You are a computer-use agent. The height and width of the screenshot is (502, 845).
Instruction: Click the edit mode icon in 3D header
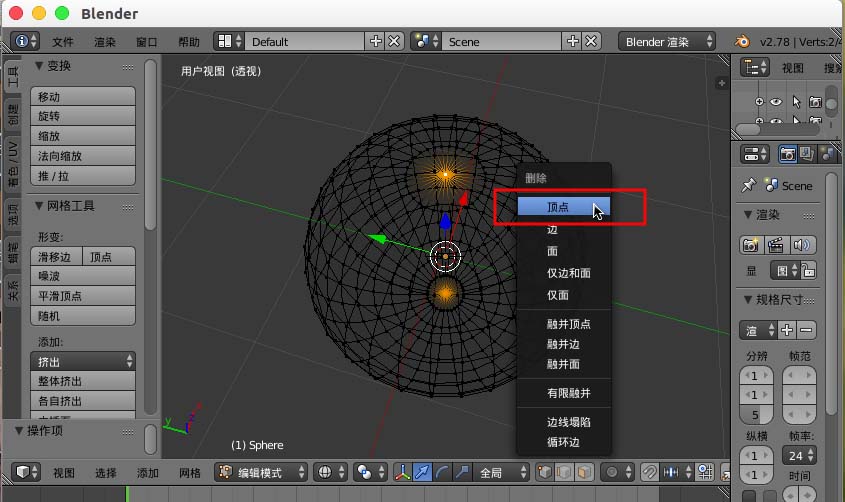[x=225, y=472]
